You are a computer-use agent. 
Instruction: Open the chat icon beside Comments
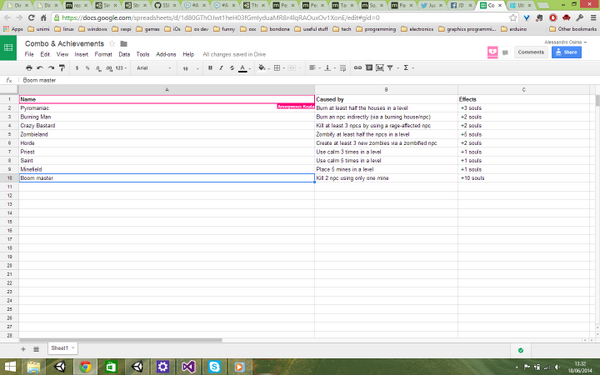pyautogui.click(x=505, y=52)
